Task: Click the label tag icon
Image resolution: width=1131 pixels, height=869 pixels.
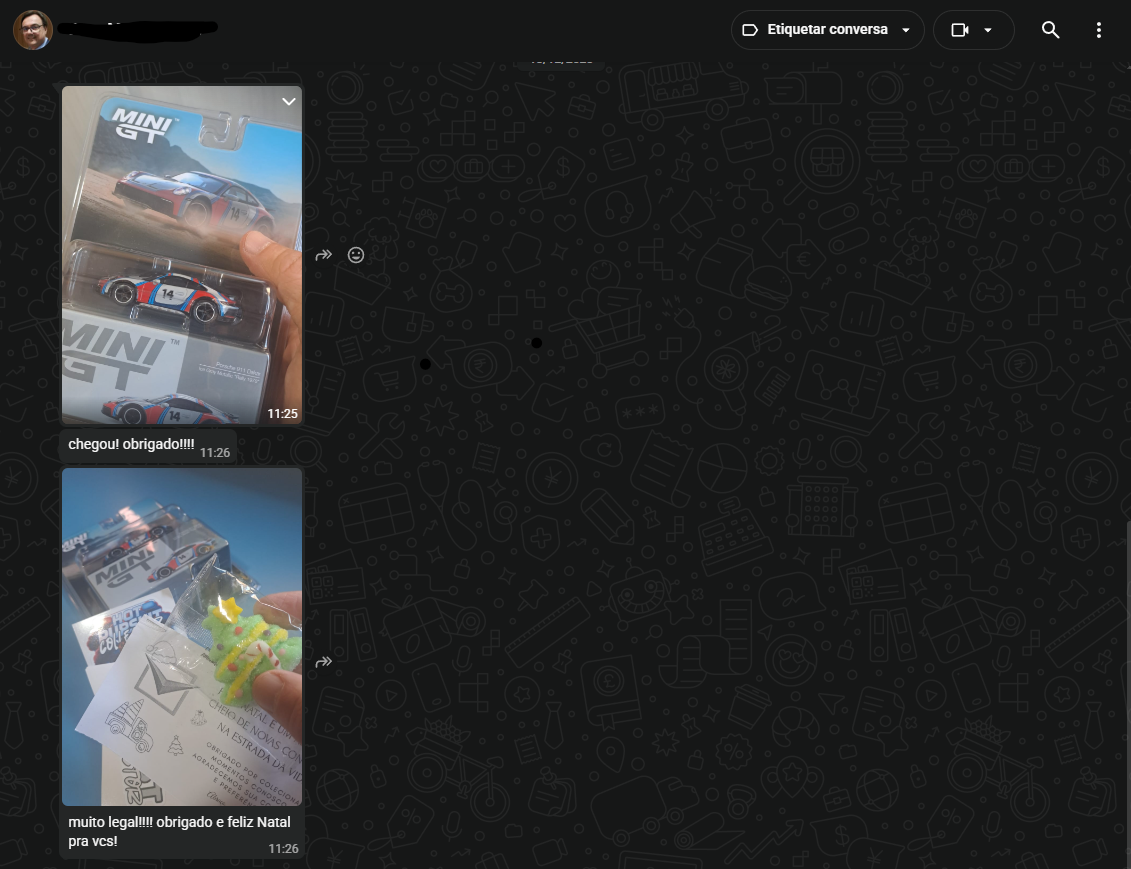Action: [750, 30]
